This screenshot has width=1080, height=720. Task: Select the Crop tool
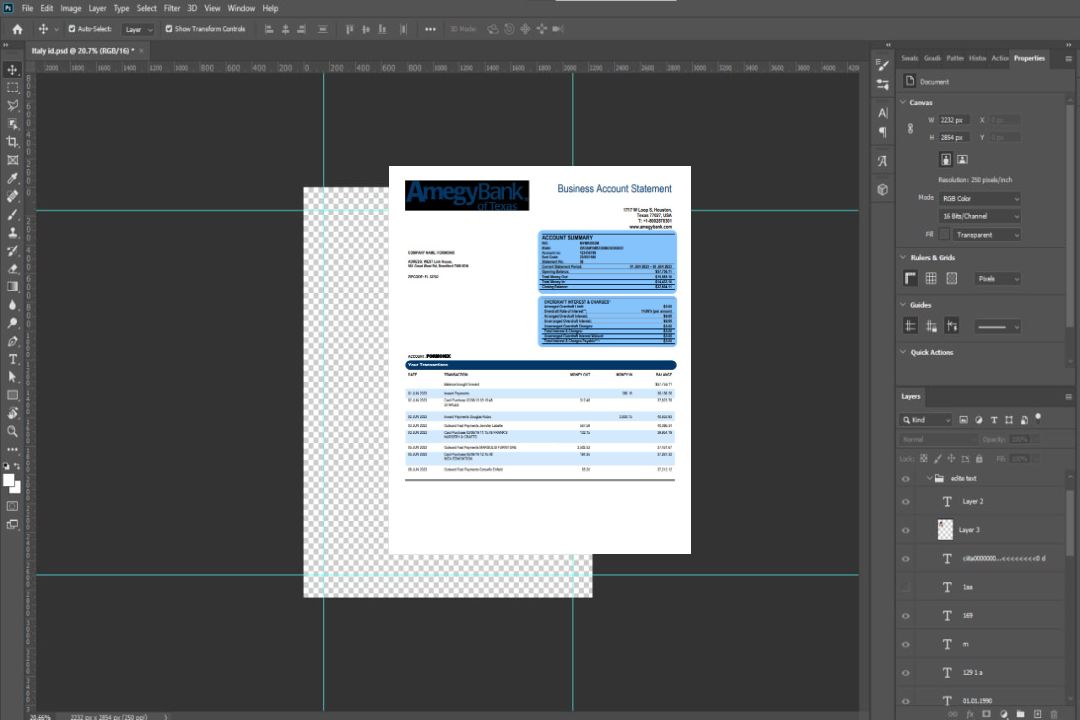coord(12,142)
